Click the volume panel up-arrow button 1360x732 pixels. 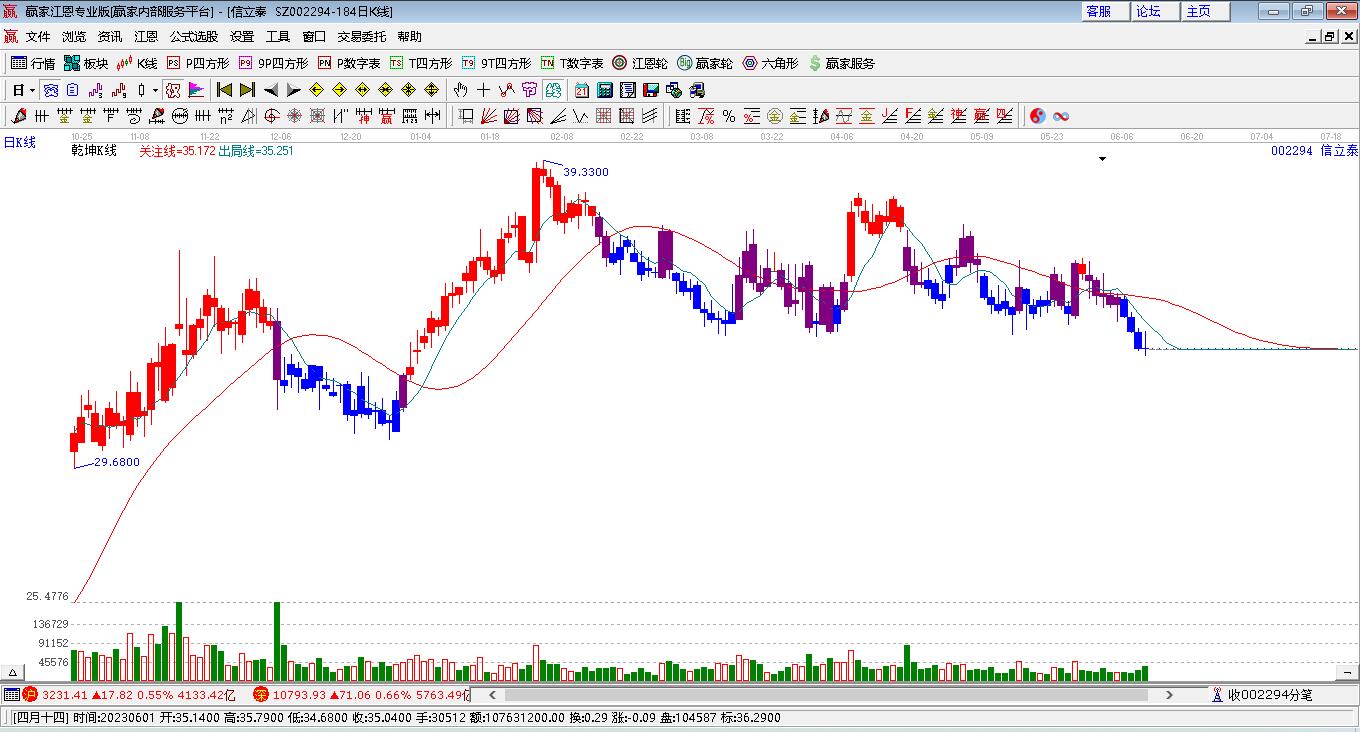[14, 672]
